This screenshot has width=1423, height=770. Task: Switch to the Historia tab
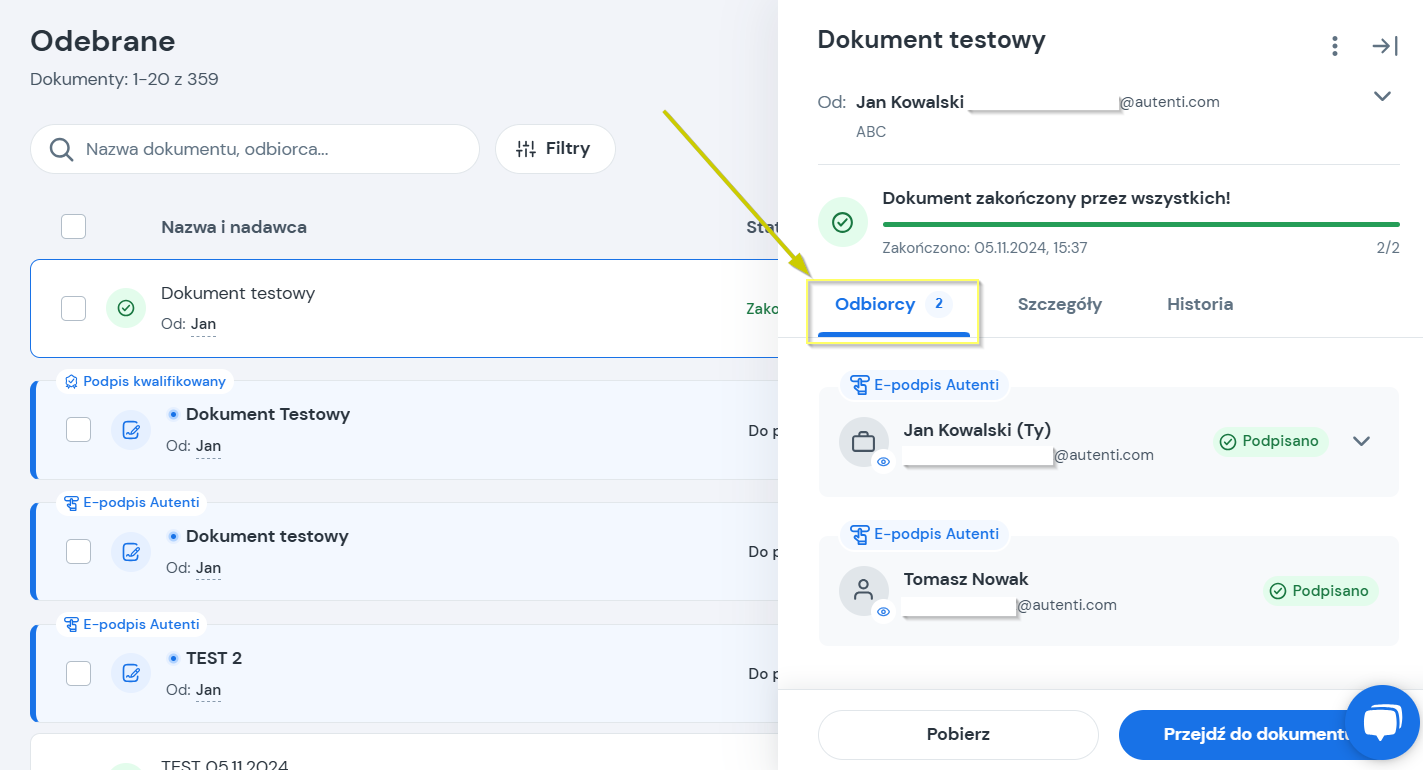(1200, 304)
